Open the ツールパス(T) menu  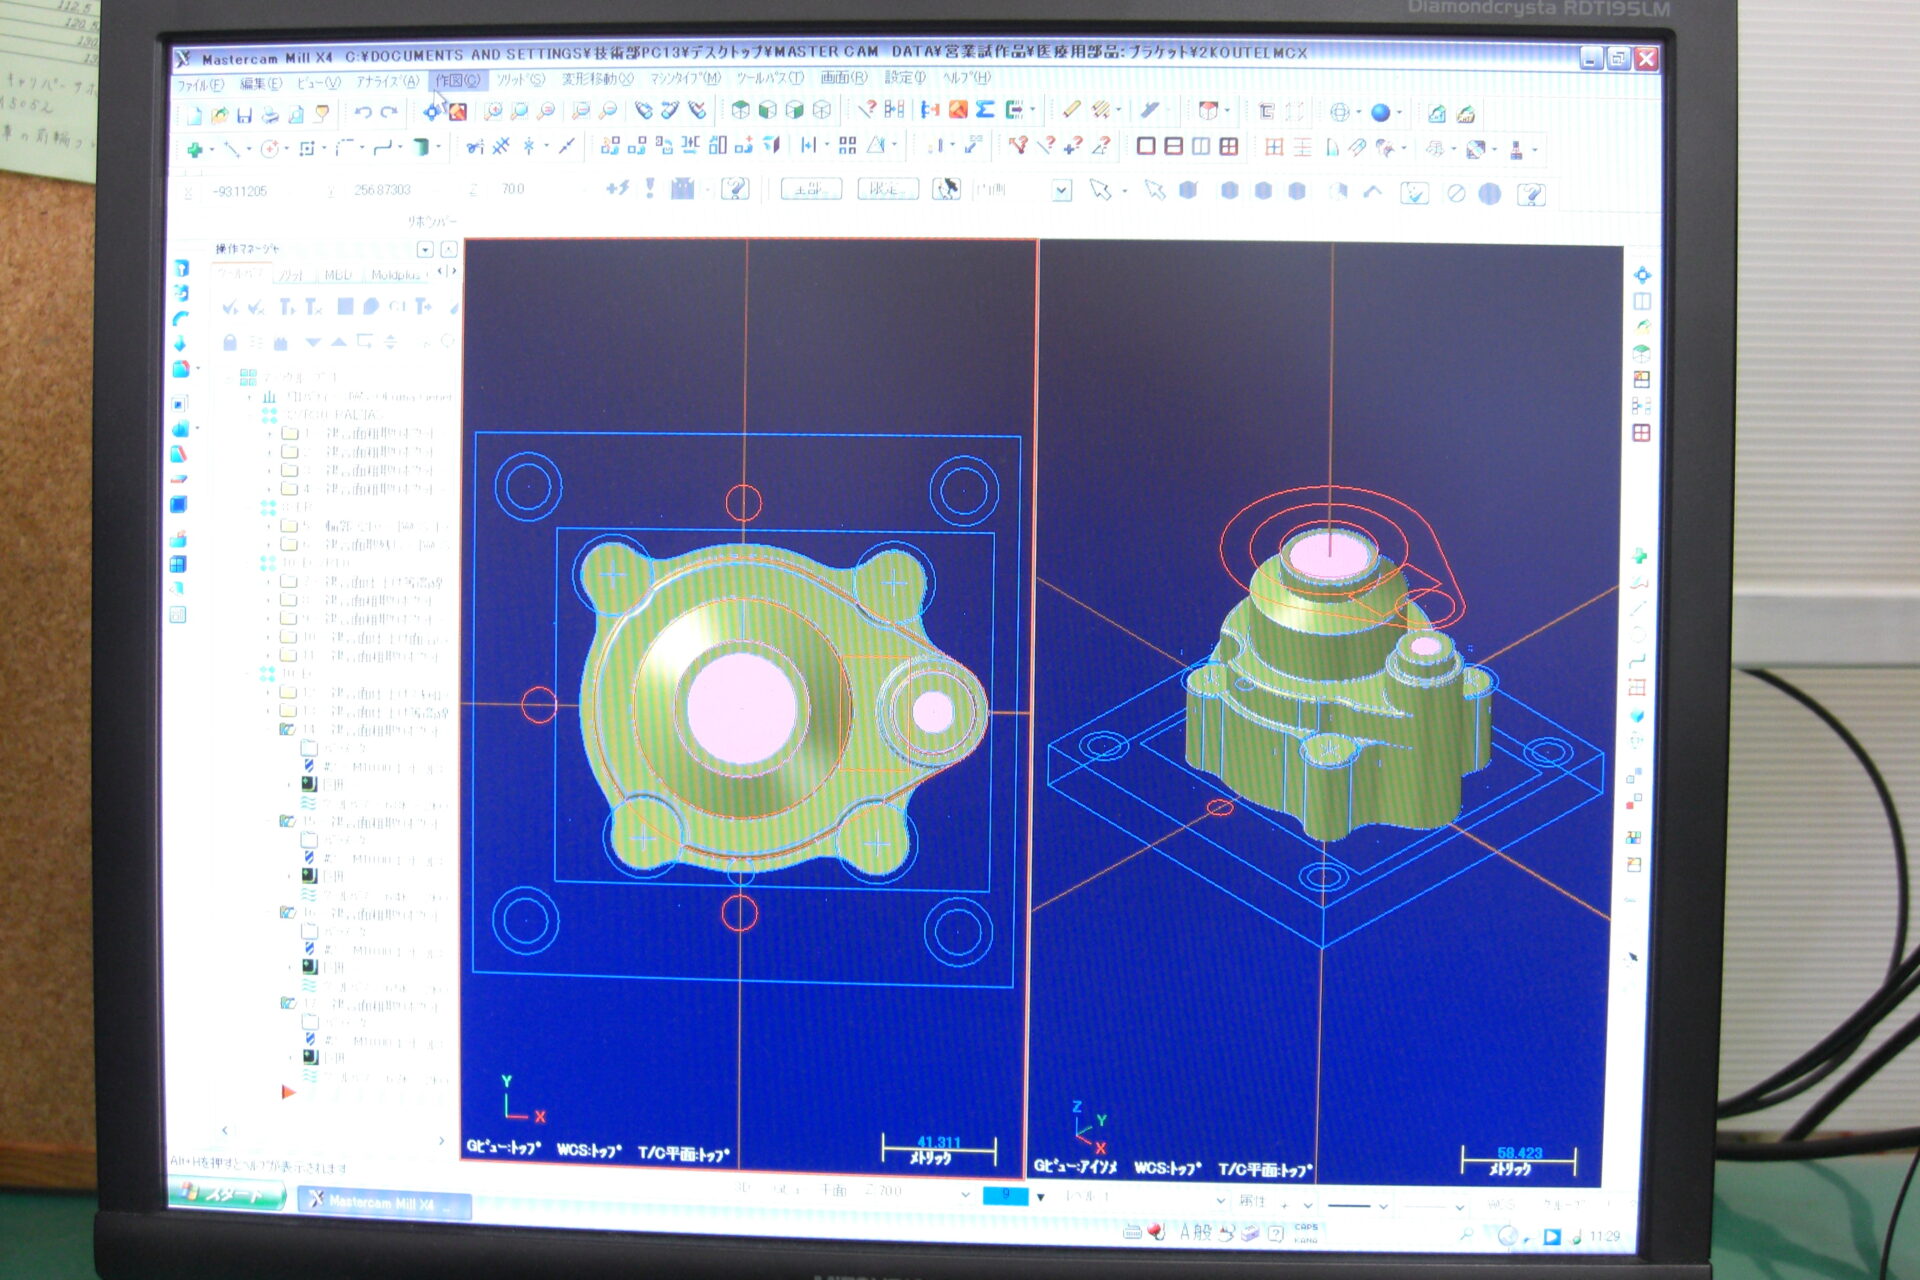coord(770,78)
